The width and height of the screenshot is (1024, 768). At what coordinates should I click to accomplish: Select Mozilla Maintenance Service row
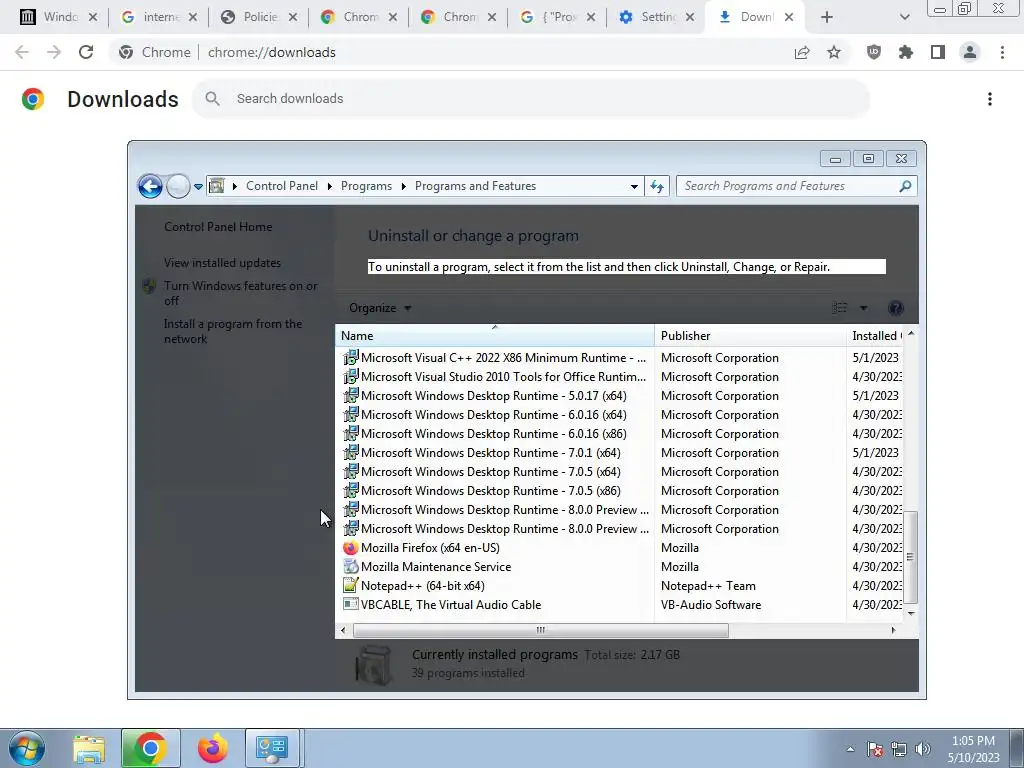pos(618,567)
